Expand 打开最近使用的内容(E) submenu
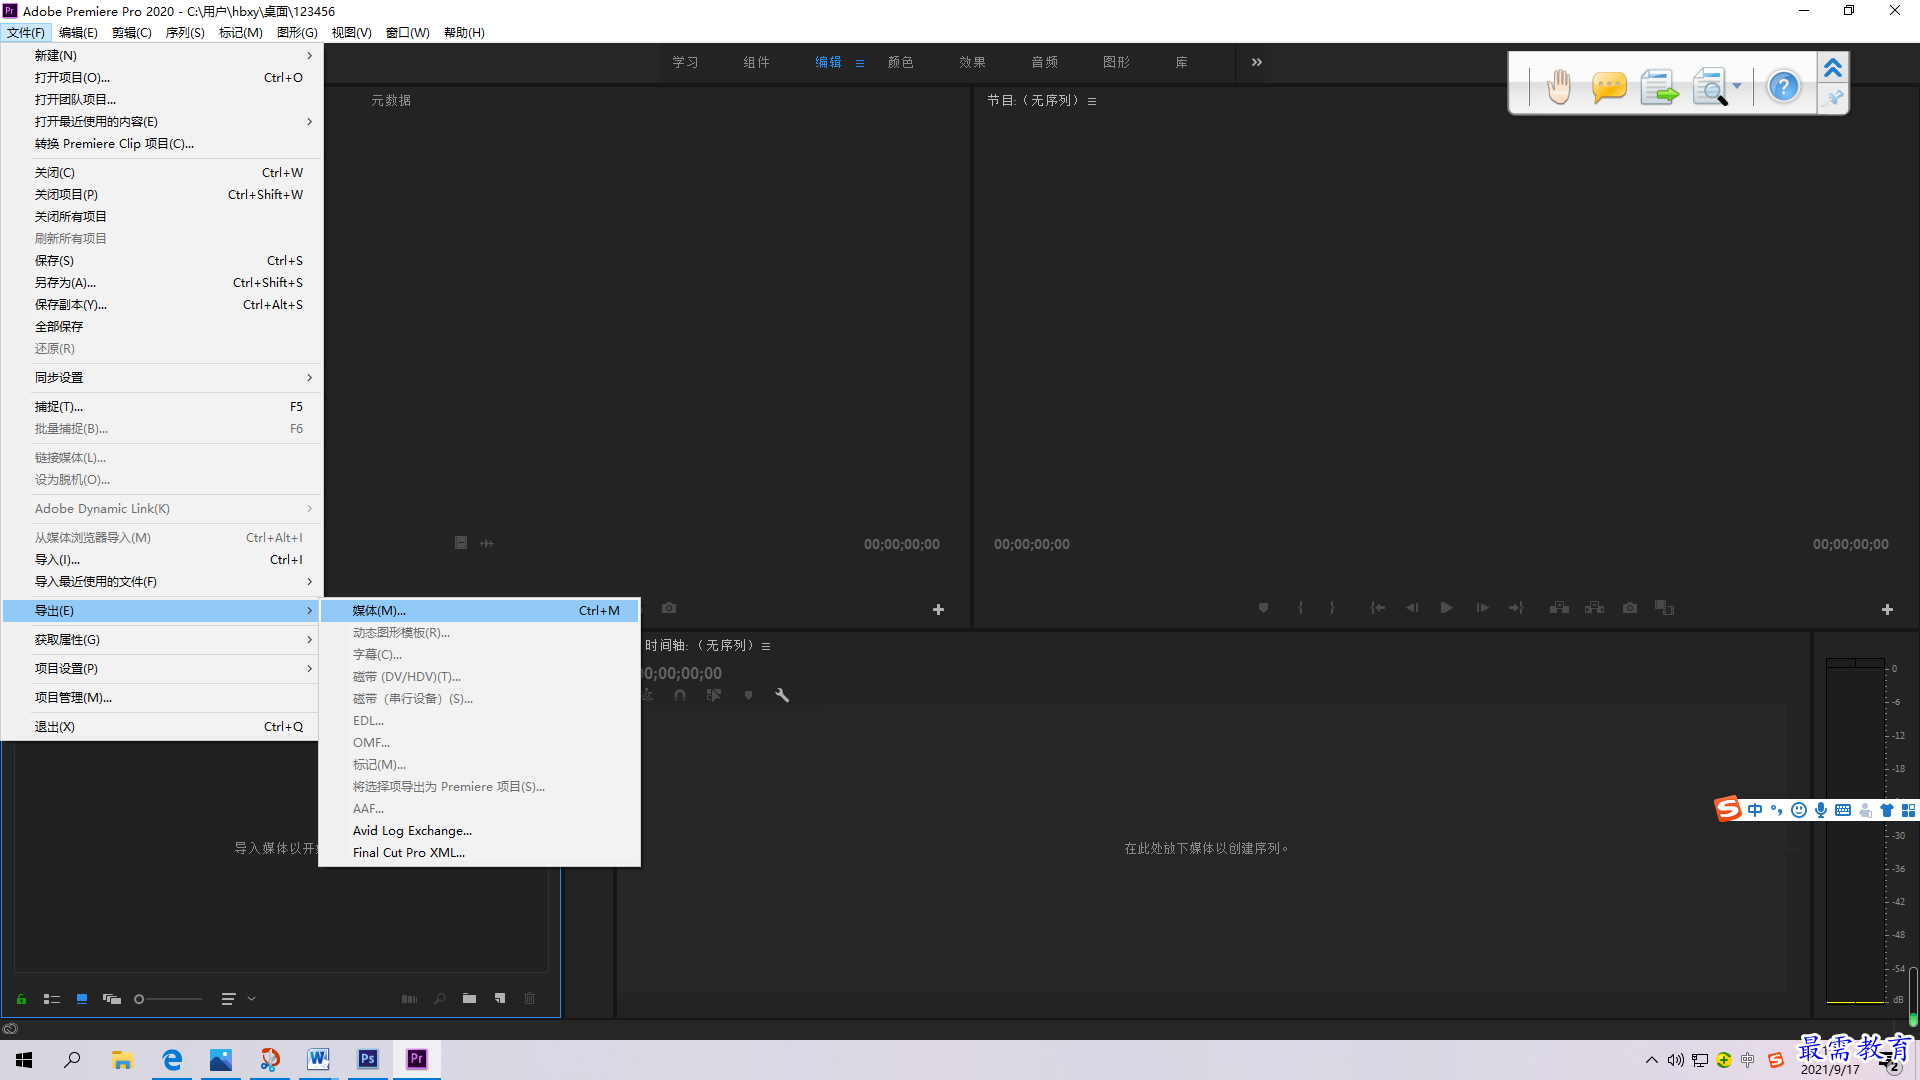Viewport: 1920px width, 1080px height. point(162,121)
